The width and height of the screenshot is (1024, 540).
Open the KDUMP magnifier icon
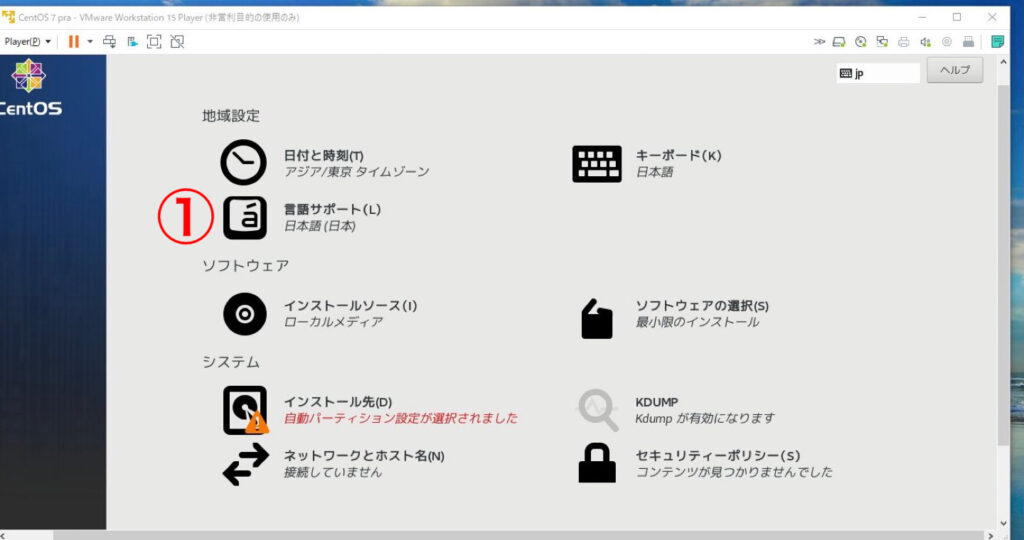(x=597, y=409)
